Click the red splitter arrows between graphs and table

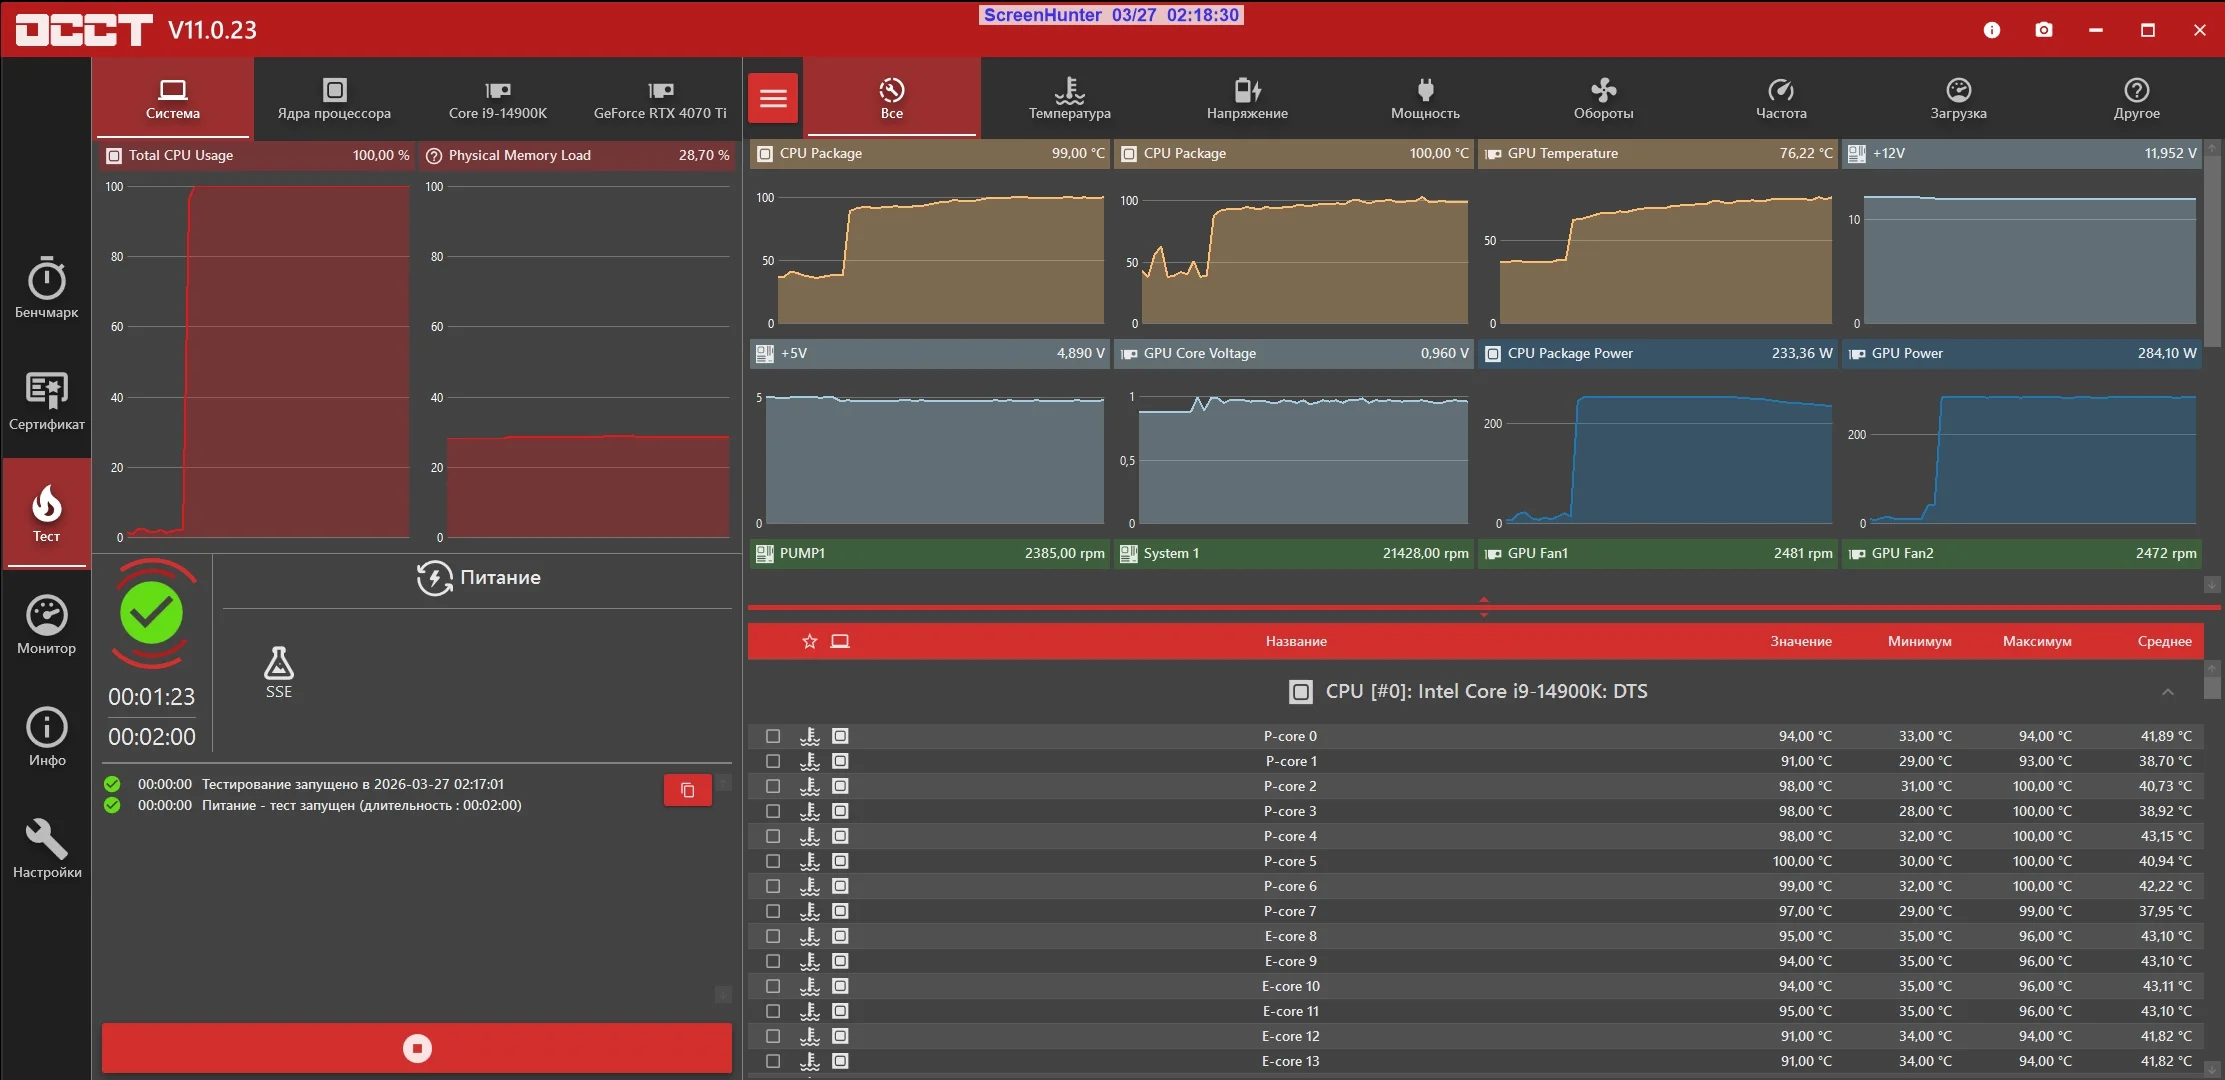point(1483,607)
